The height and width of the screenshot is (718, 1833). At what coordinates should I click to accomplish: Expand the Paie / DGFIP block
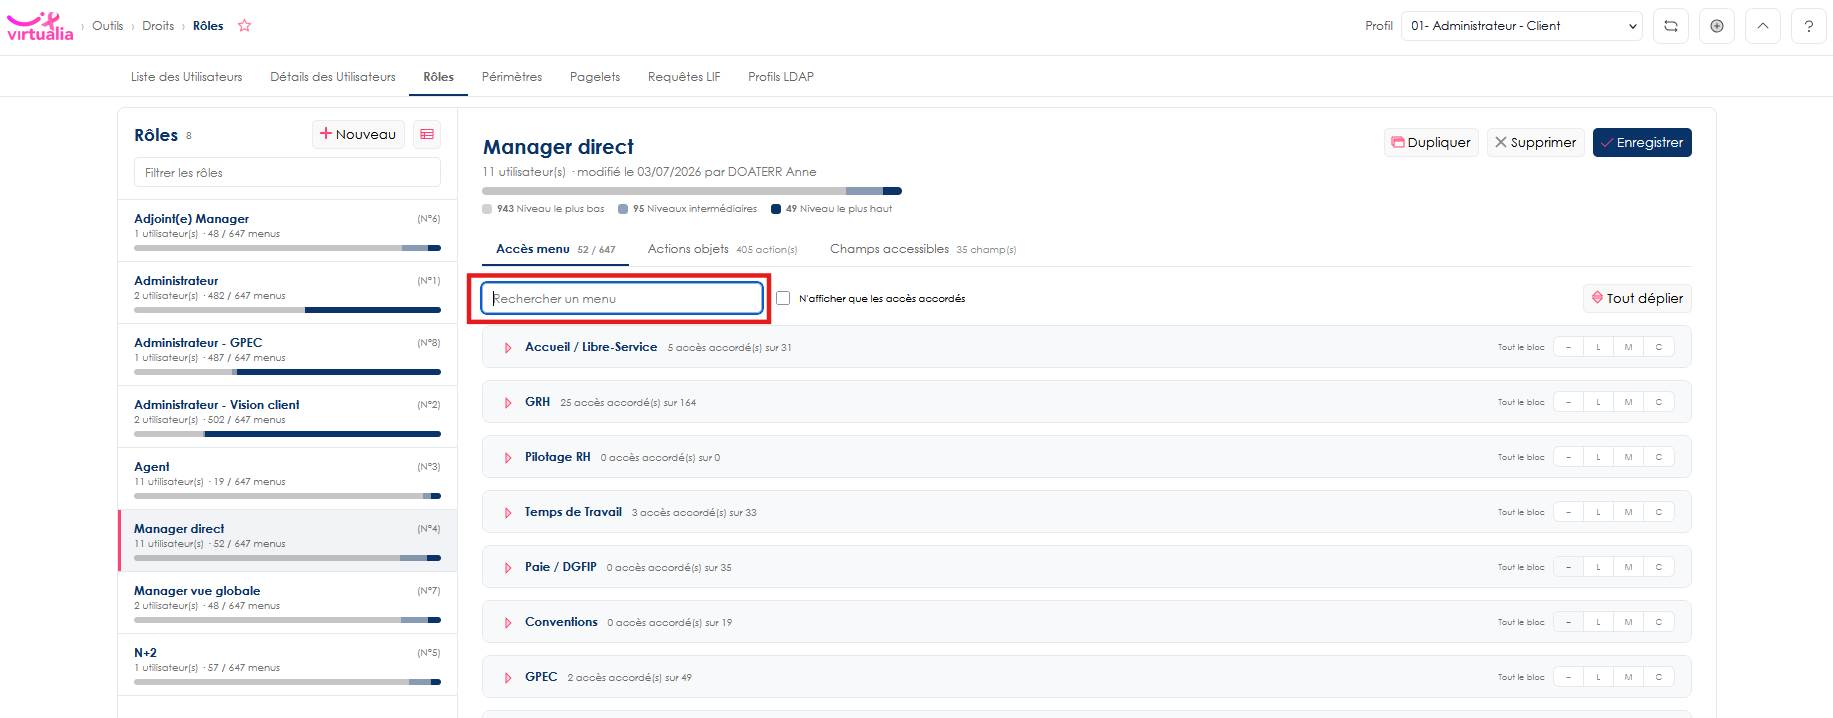tap(508, 568)
